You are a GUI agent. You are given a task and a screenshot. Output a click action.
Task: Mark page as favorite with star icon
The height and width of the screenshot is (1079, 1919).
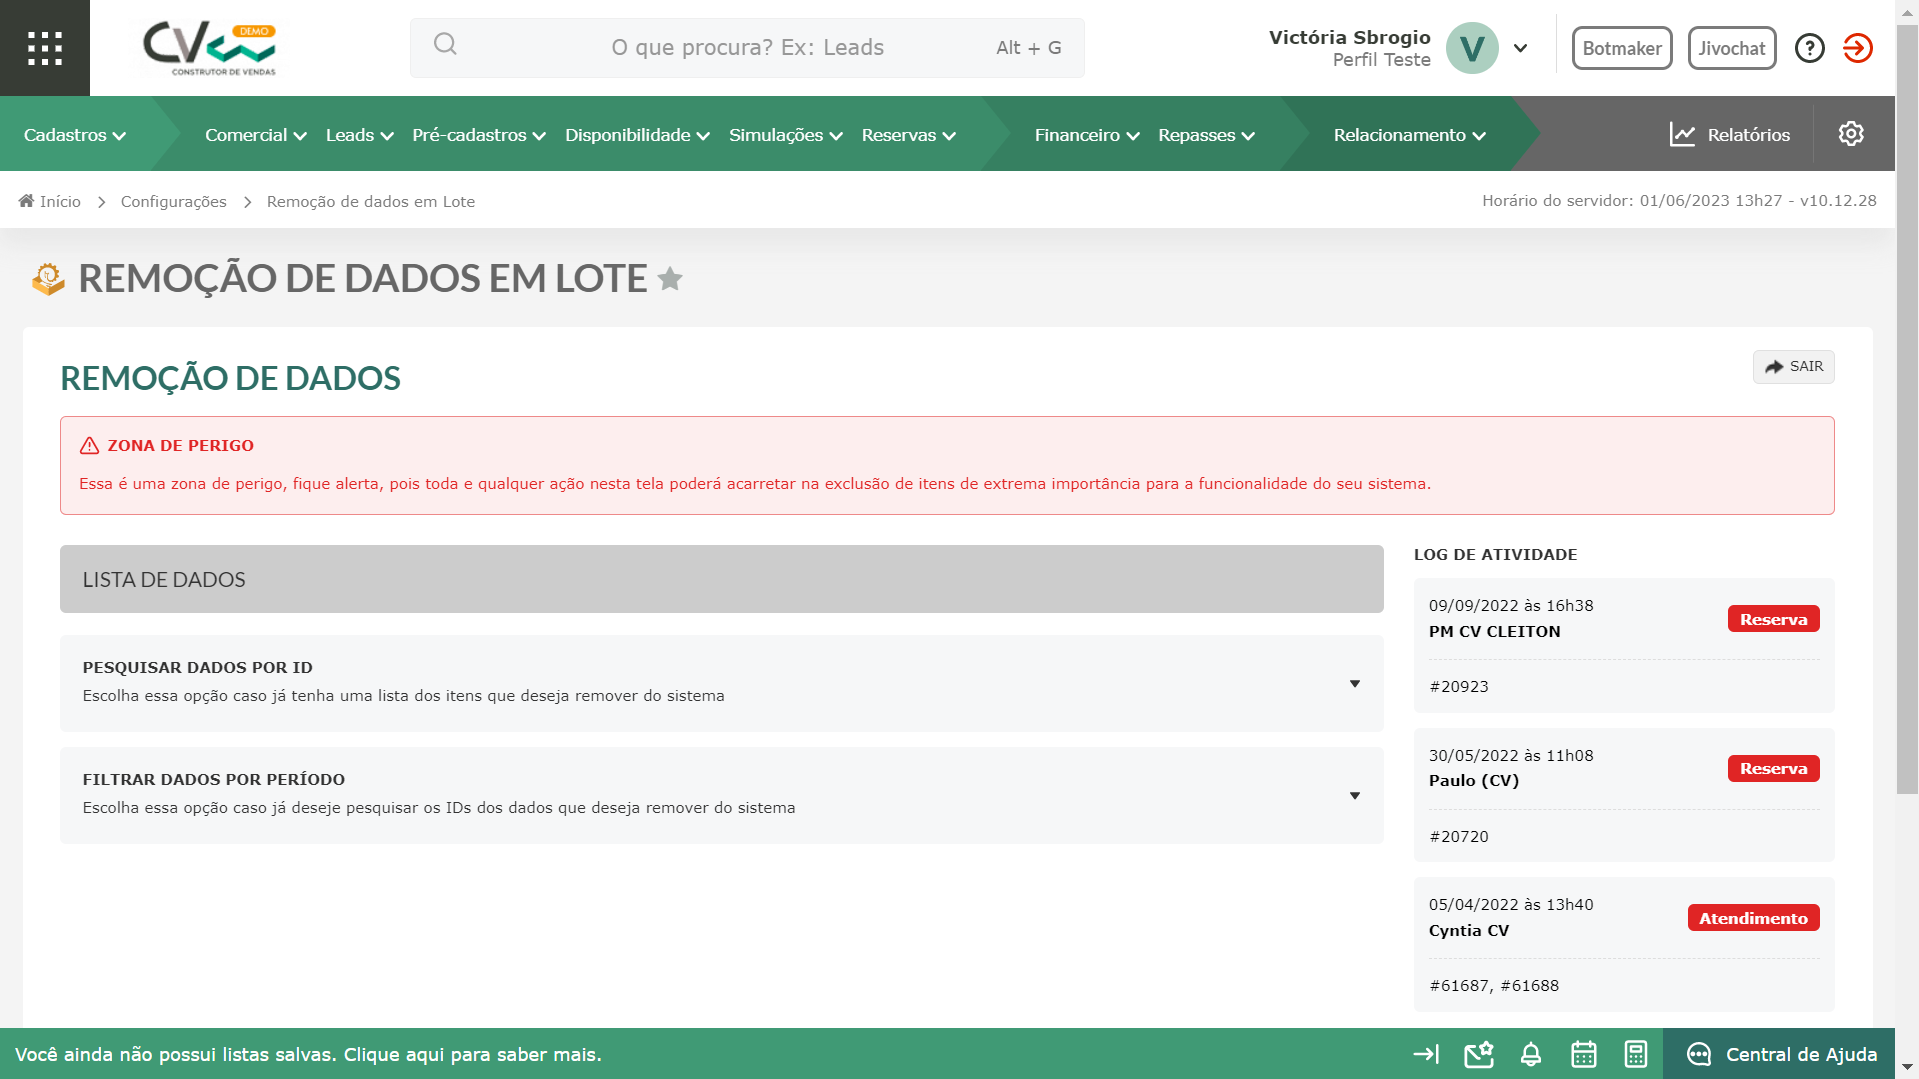click(x=670, y=279)
